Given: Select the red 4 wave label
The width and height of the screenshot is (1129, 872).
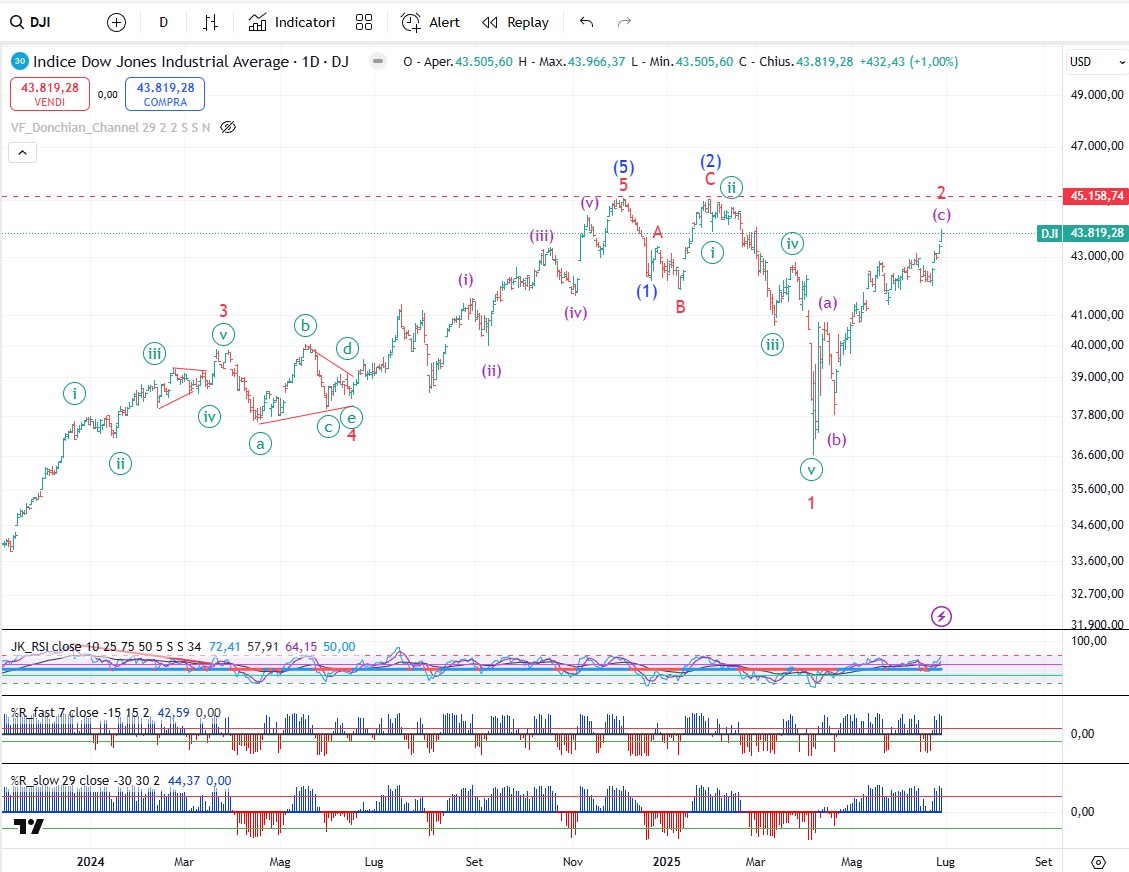Looking at the screenshot, I should (x=351, y=435).
